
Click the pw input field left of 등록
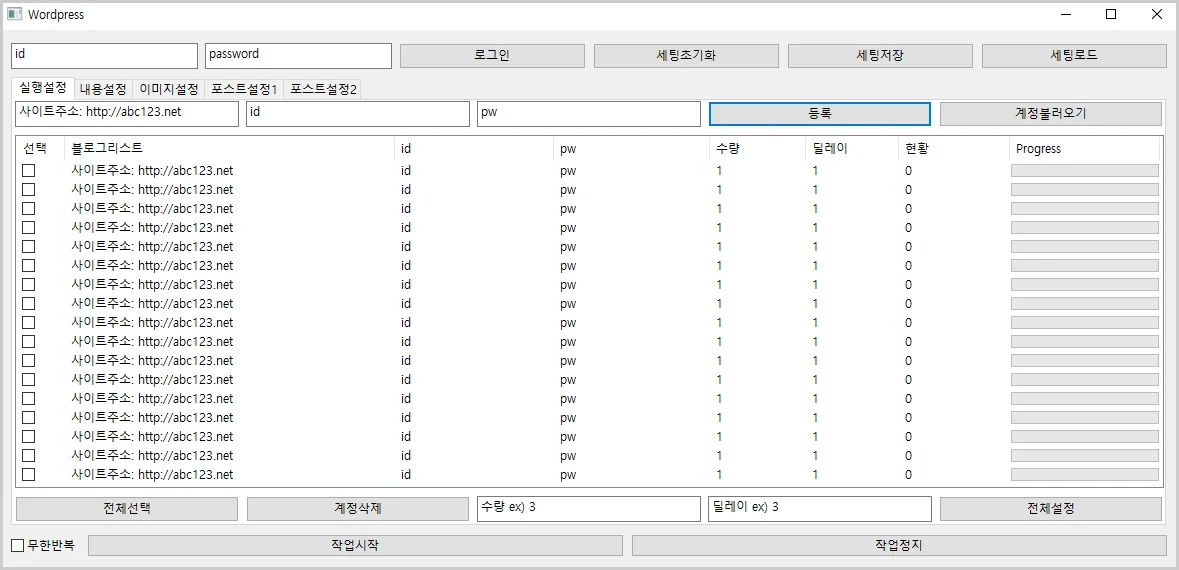(589, 114)
